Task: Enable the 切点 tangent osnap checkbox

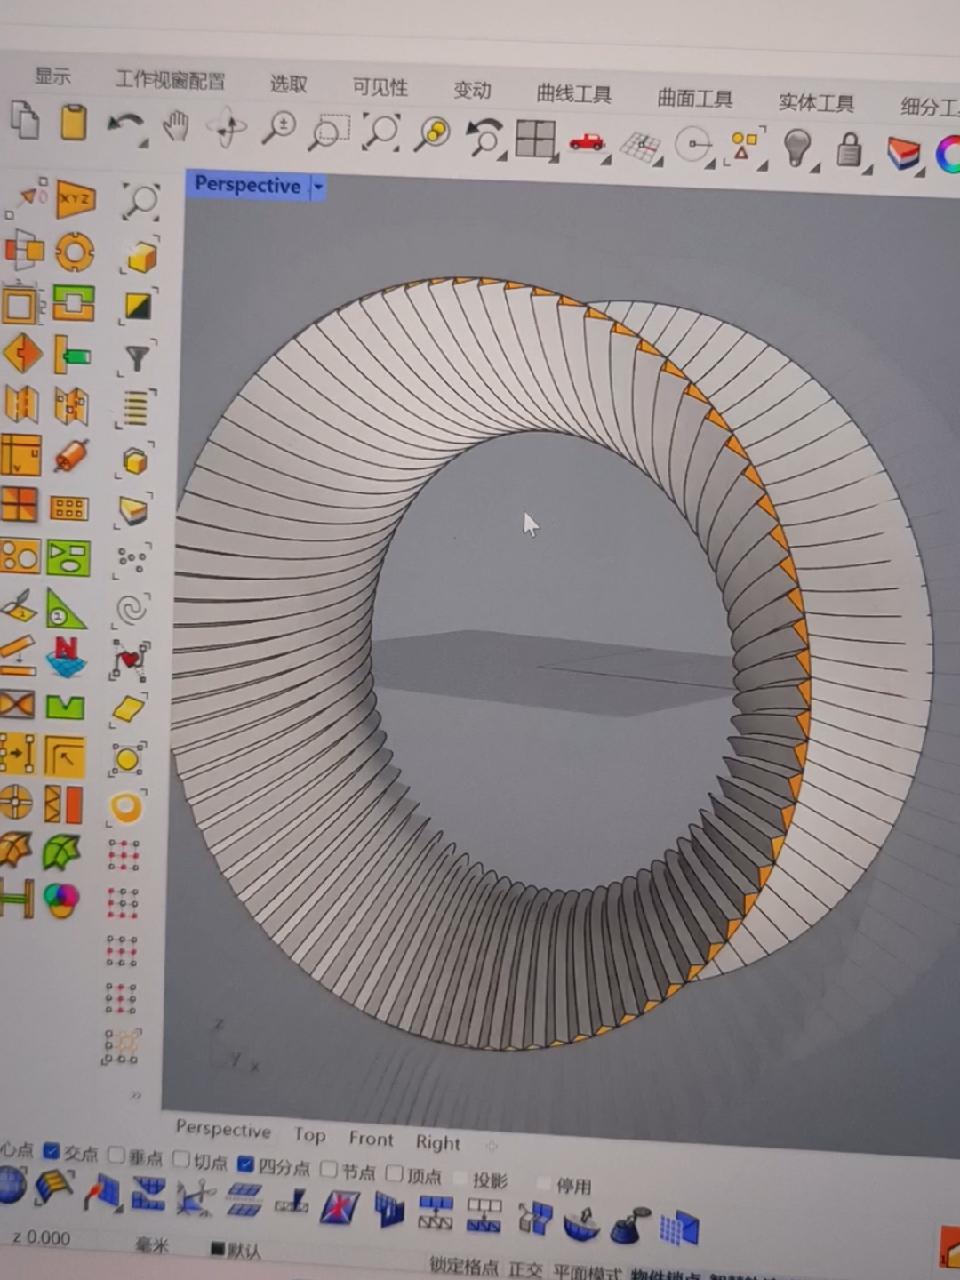Action: point(181,1159)
